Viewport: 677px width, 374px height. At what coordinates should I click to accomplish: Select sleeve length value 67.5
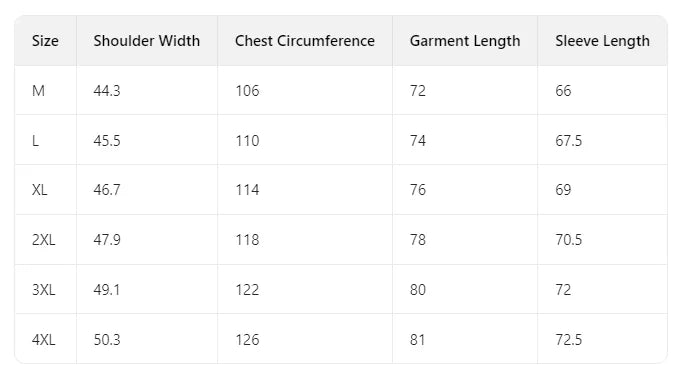pyautogui.click(x=568, y=141)
